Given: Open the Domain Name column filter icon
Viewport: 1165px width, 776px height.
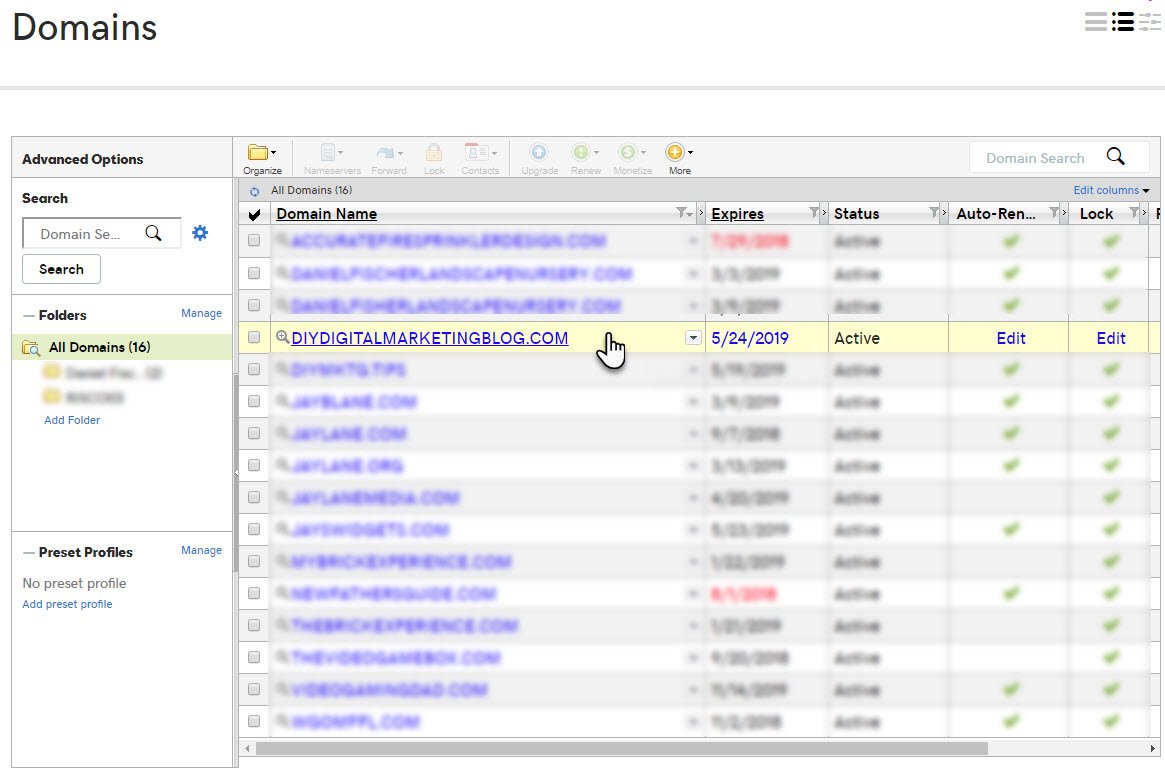Looking at the screenshot, I should pyautogui.click(x=683, y=213).
